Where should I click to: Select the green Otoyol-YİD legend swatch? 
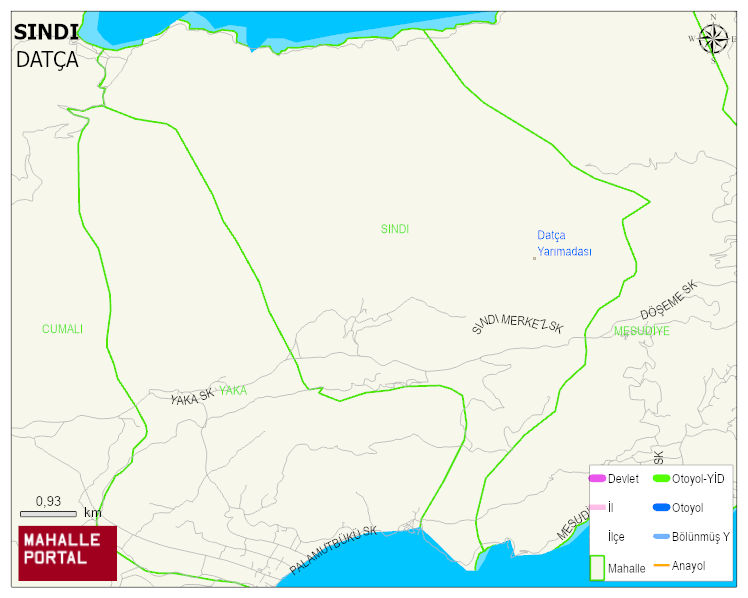pyautogui.click(x=661, y=479)
